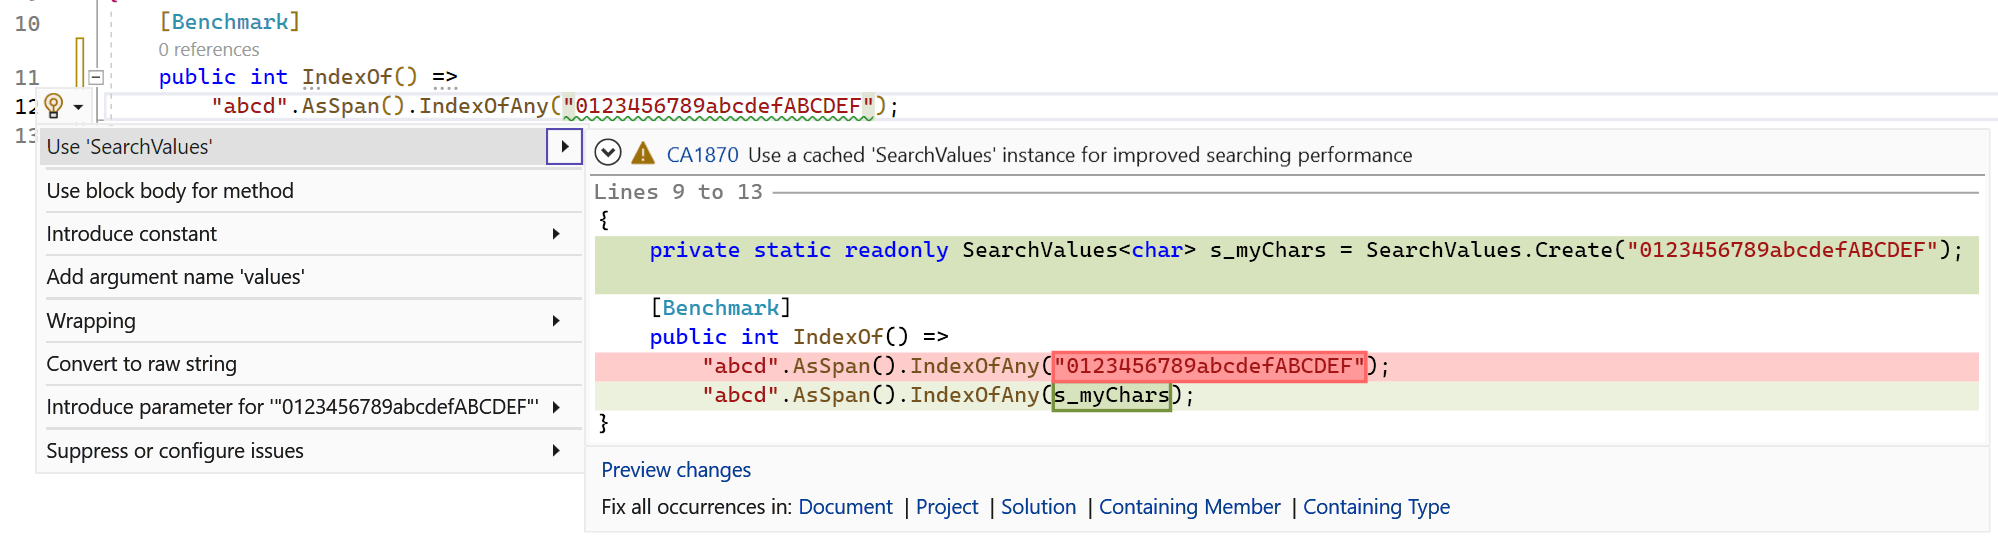Expand the Wrapping submenu arrow
Viewport: 1998px width, 538px height.
coord(556,321)
